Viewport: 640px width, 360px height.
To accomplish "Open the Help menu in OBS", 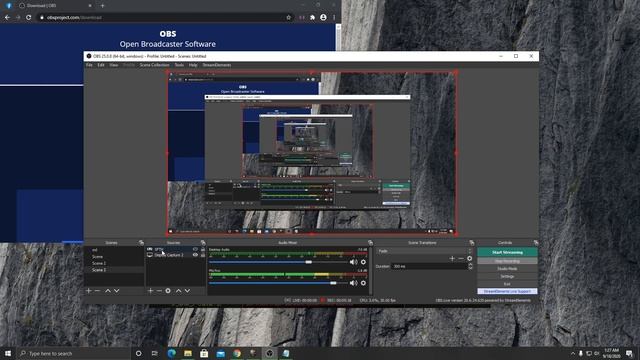I will click(193, 65).
